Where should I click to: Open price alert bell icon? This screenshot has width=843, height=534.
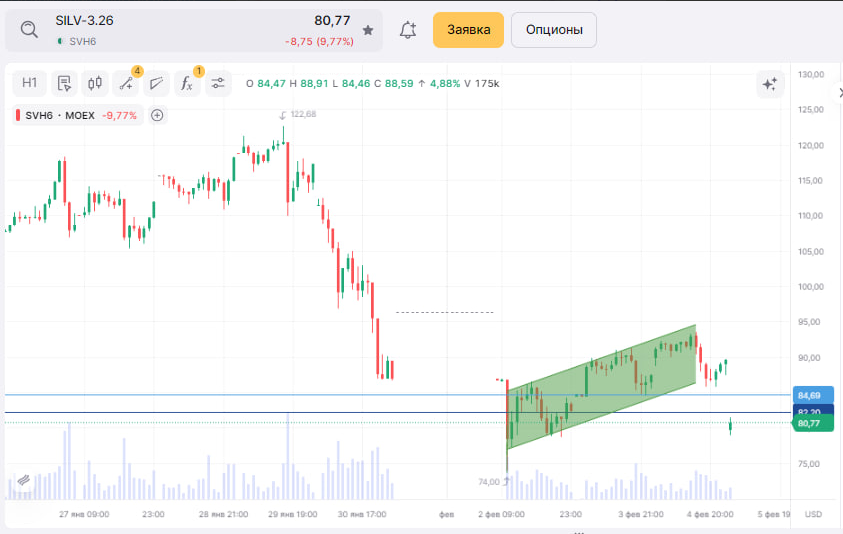coord(407,30)
